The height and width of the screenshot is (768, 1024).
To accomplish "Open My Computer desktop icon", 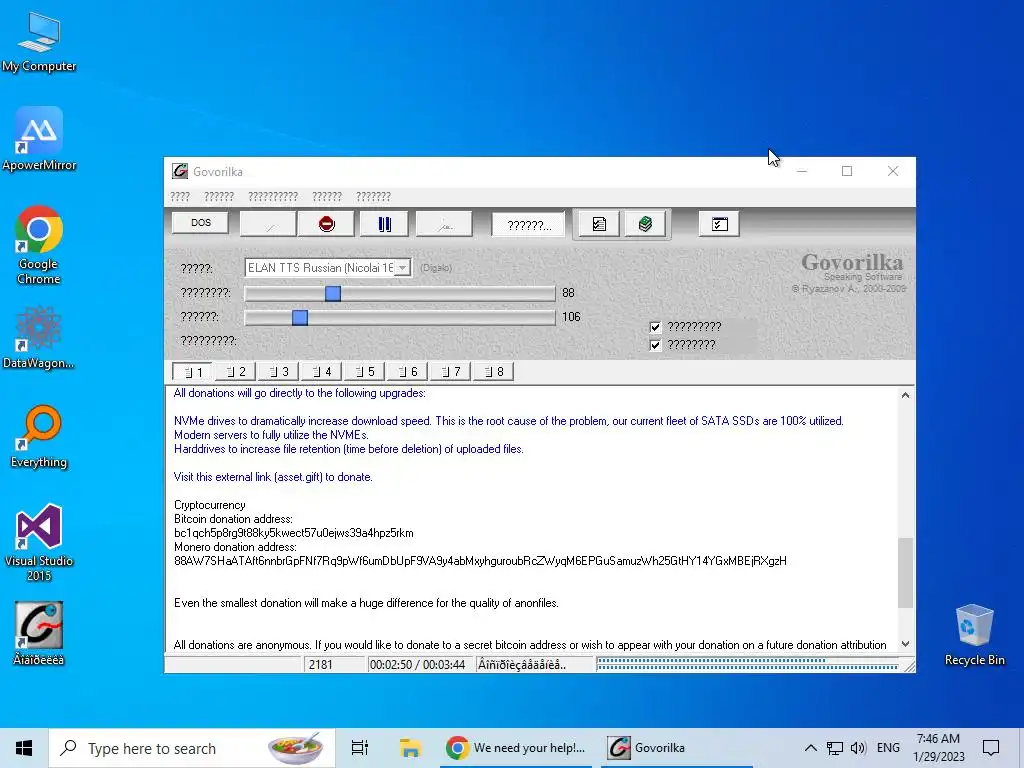I will [x=39, y=42].
